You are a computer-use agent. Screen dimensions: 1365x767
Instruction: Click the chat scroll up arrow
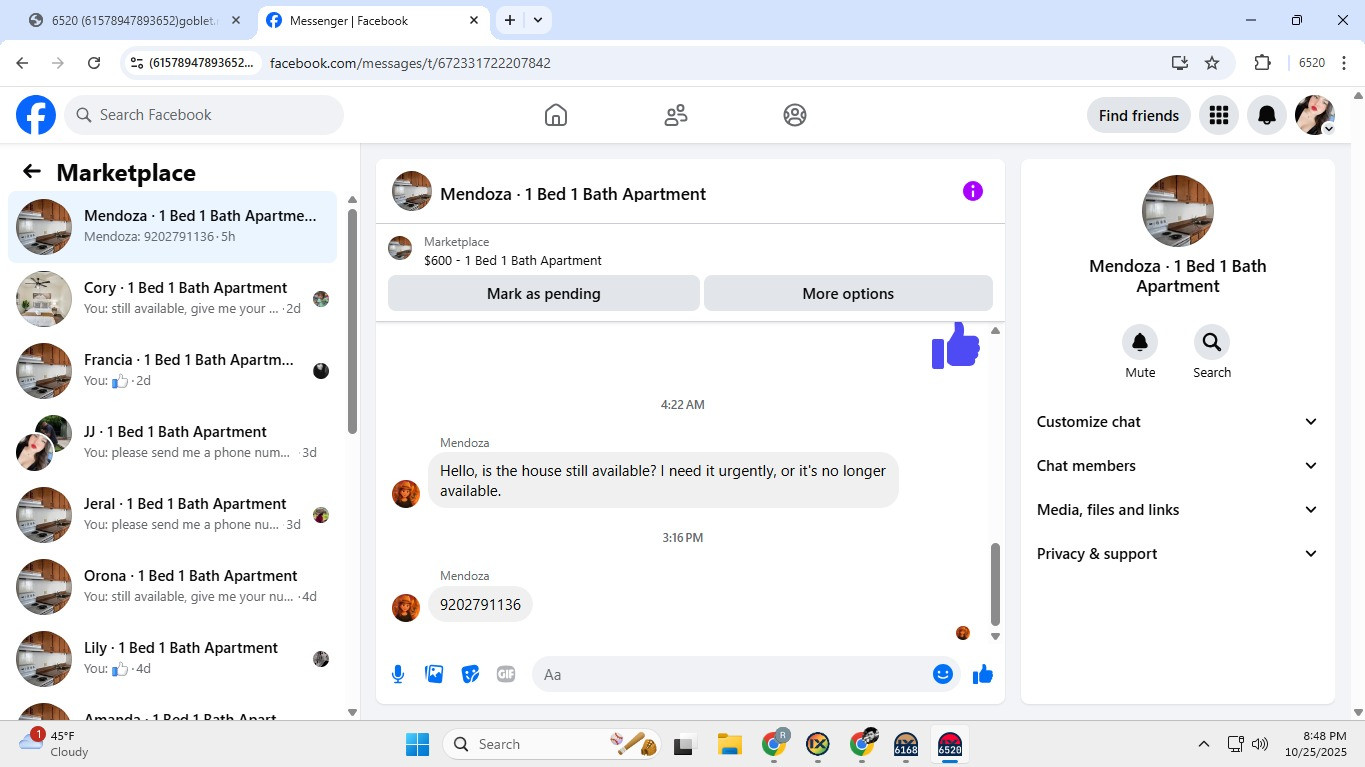995,331
